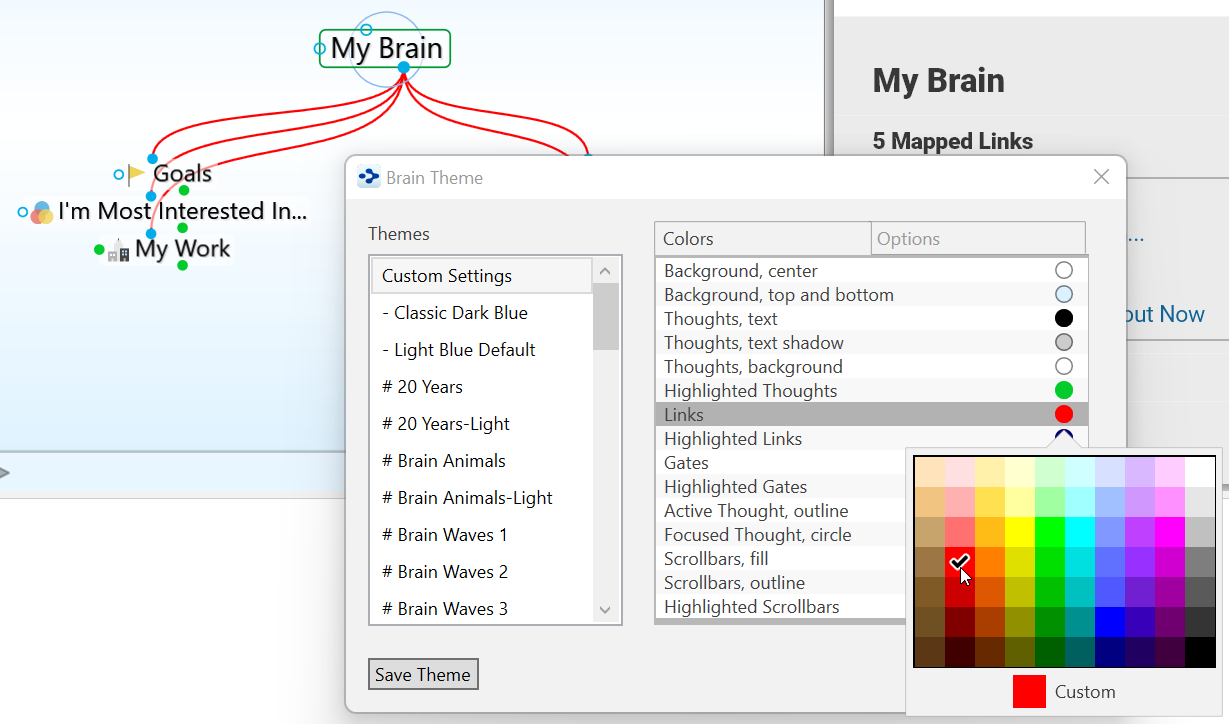Click the blue gate below My Brain thought
The width and height of the screenshot is (1229, 724).
pos(403,68)
